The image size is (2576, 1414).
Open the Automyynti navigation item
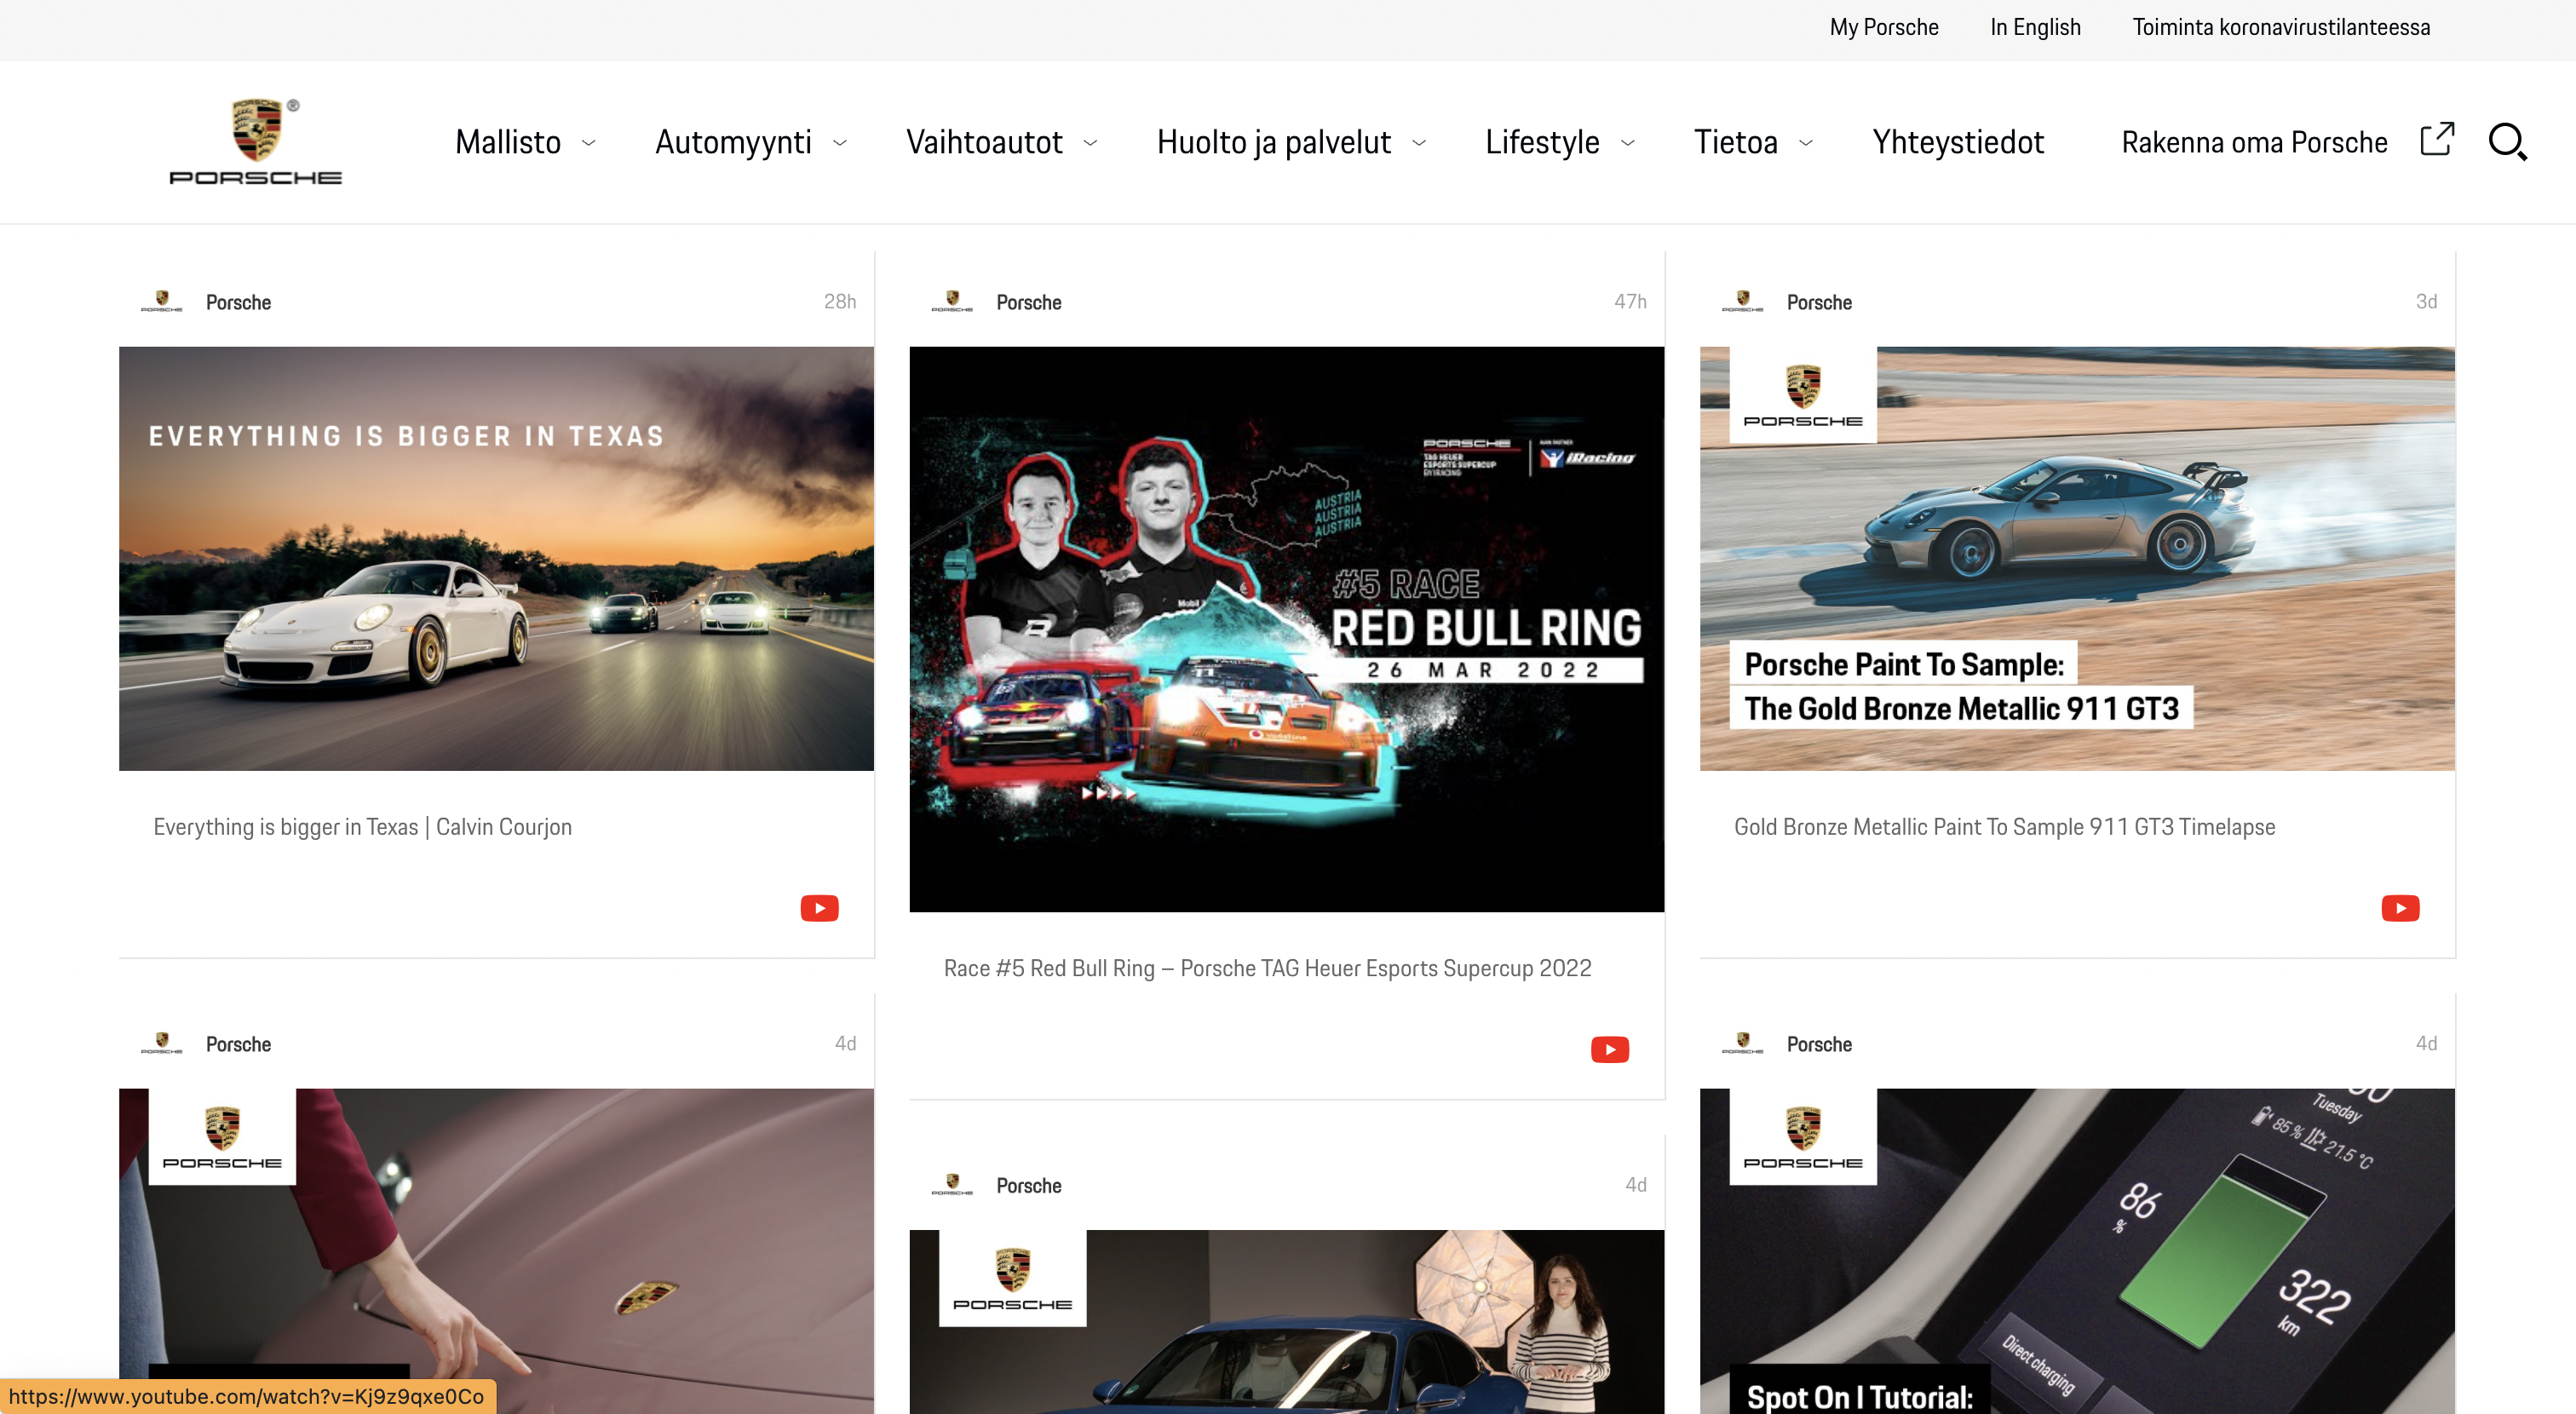733,142
